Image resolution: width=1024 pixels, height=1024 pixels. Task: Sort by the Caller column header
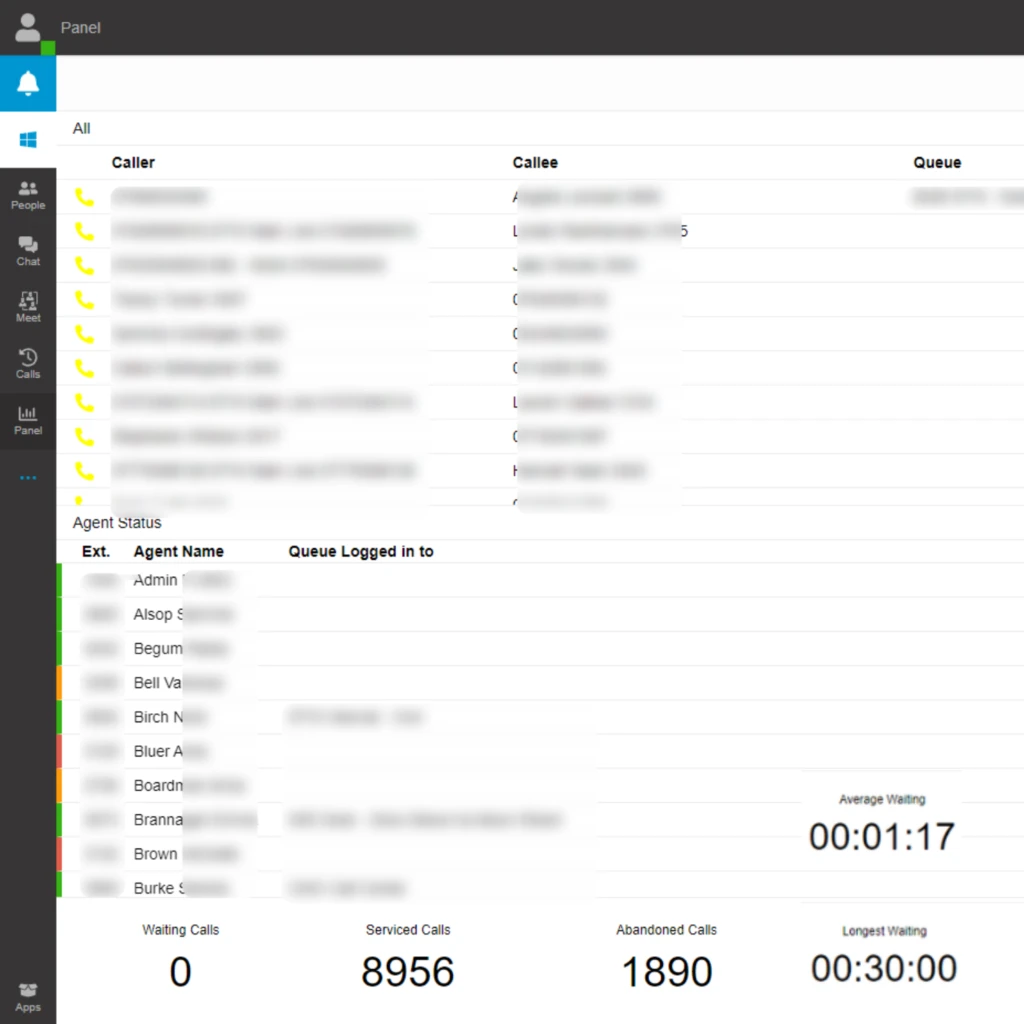point(133,162)
